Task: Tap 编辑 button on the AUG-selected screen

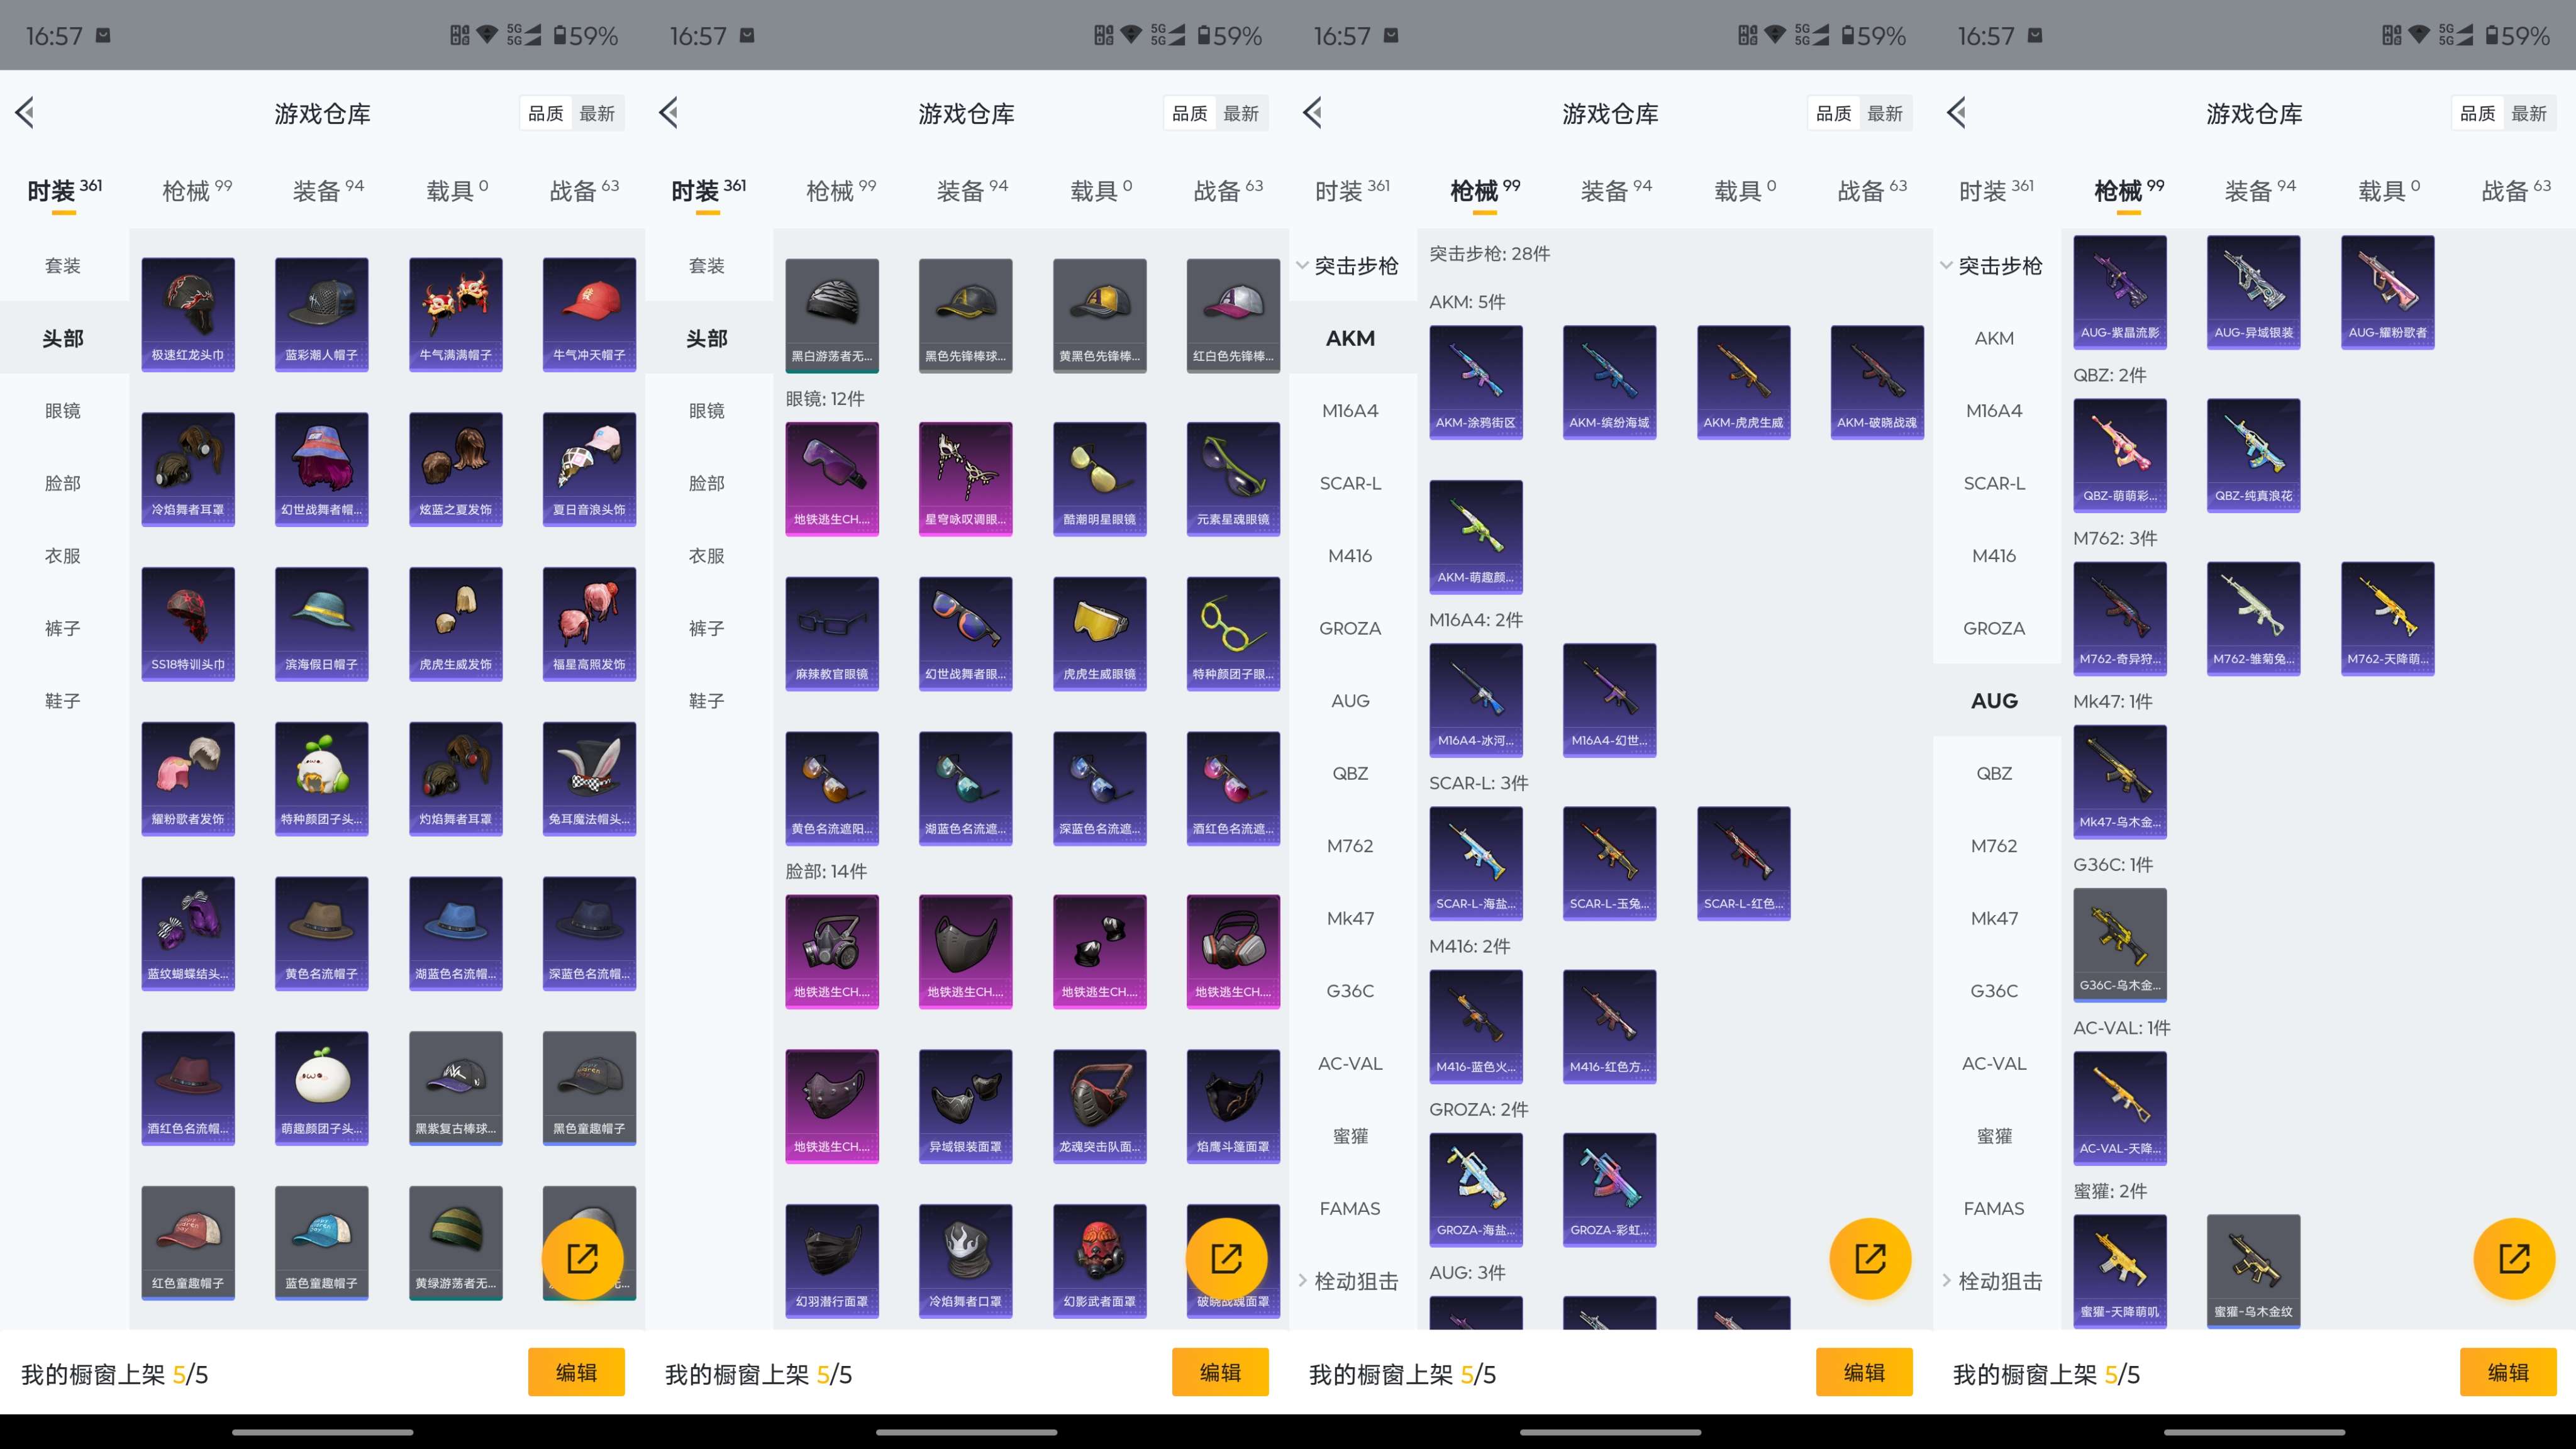Action: tap(2508, 1372)
